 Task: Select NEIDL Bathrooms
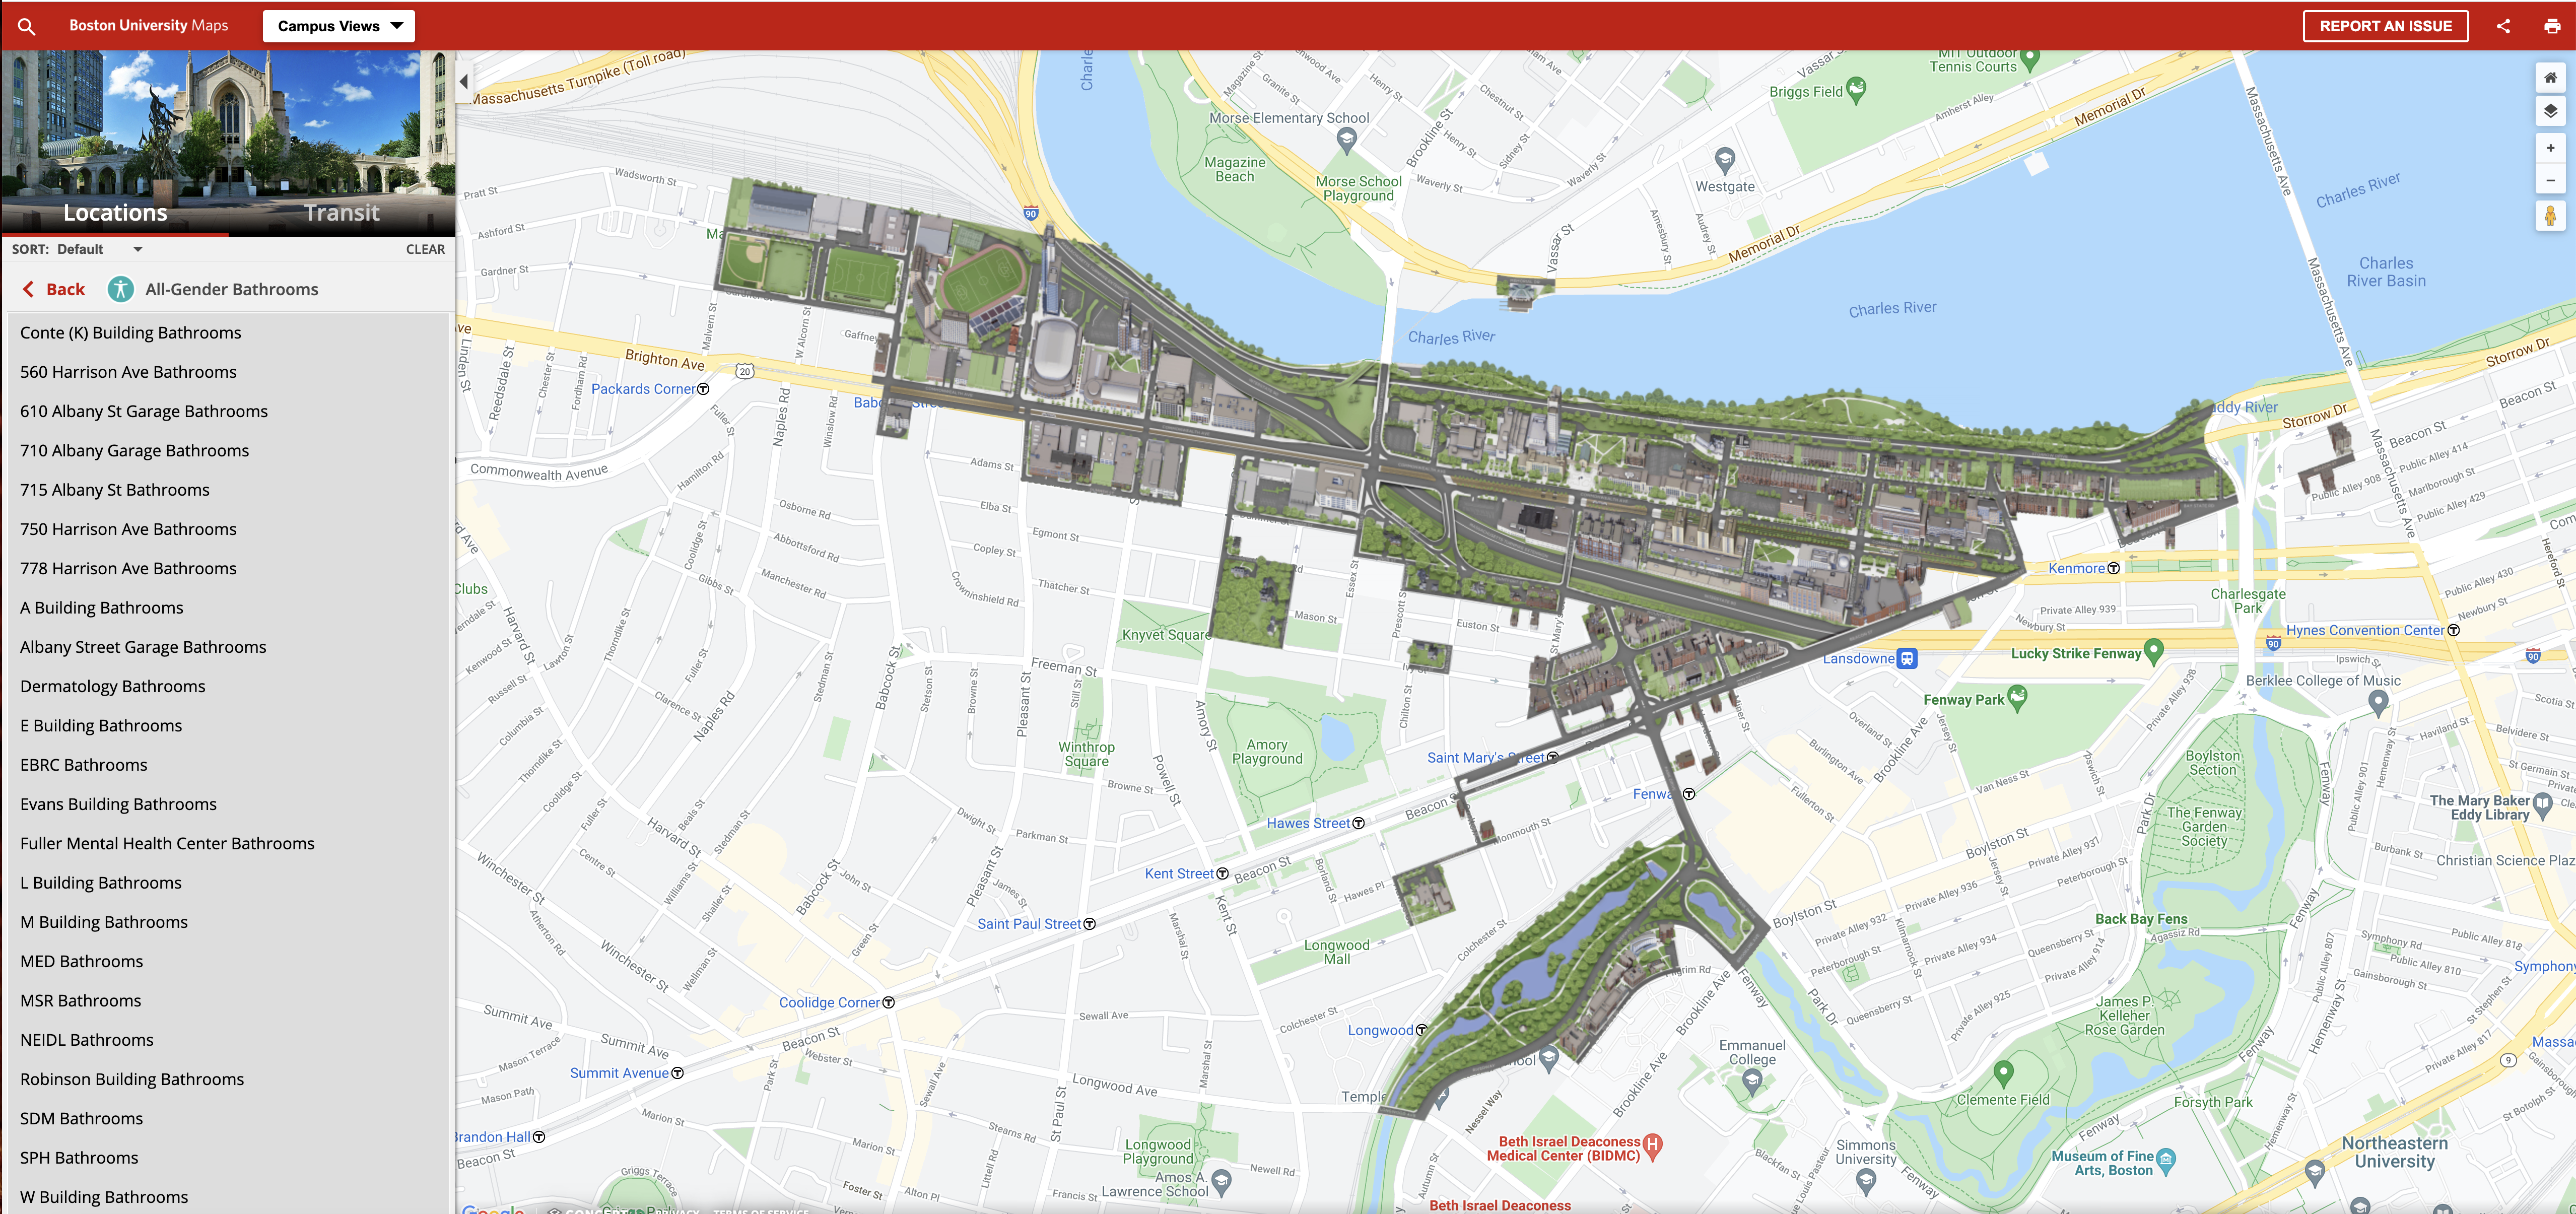[x=228, y=1040]
